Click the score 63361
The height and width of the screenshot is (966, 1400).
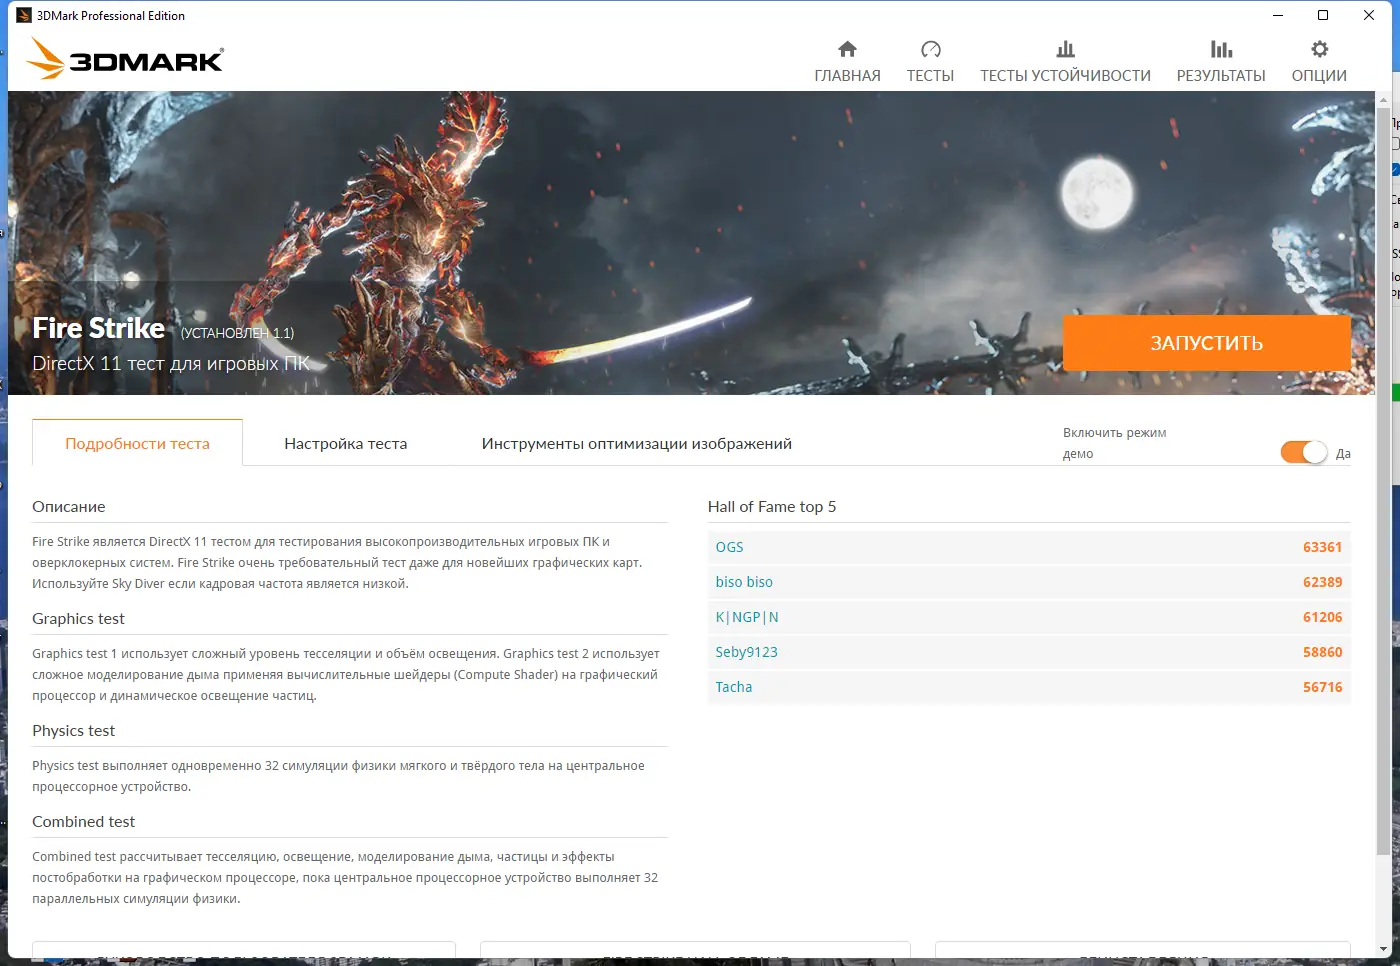[x=1322, y=547]
